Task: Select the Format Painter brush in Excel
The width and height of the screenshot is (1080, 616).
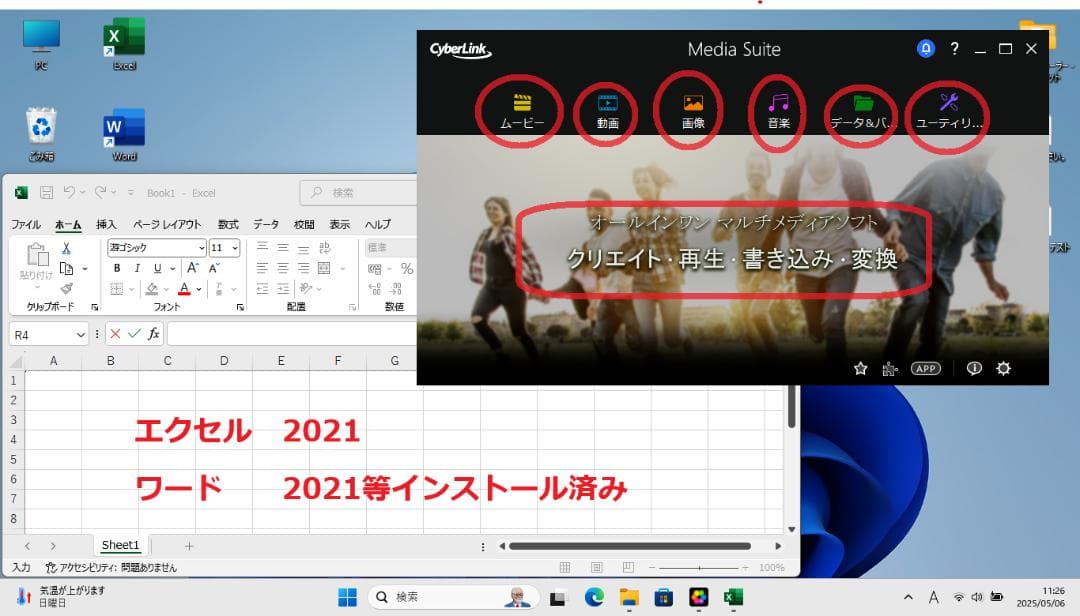Action: [67, 289]
